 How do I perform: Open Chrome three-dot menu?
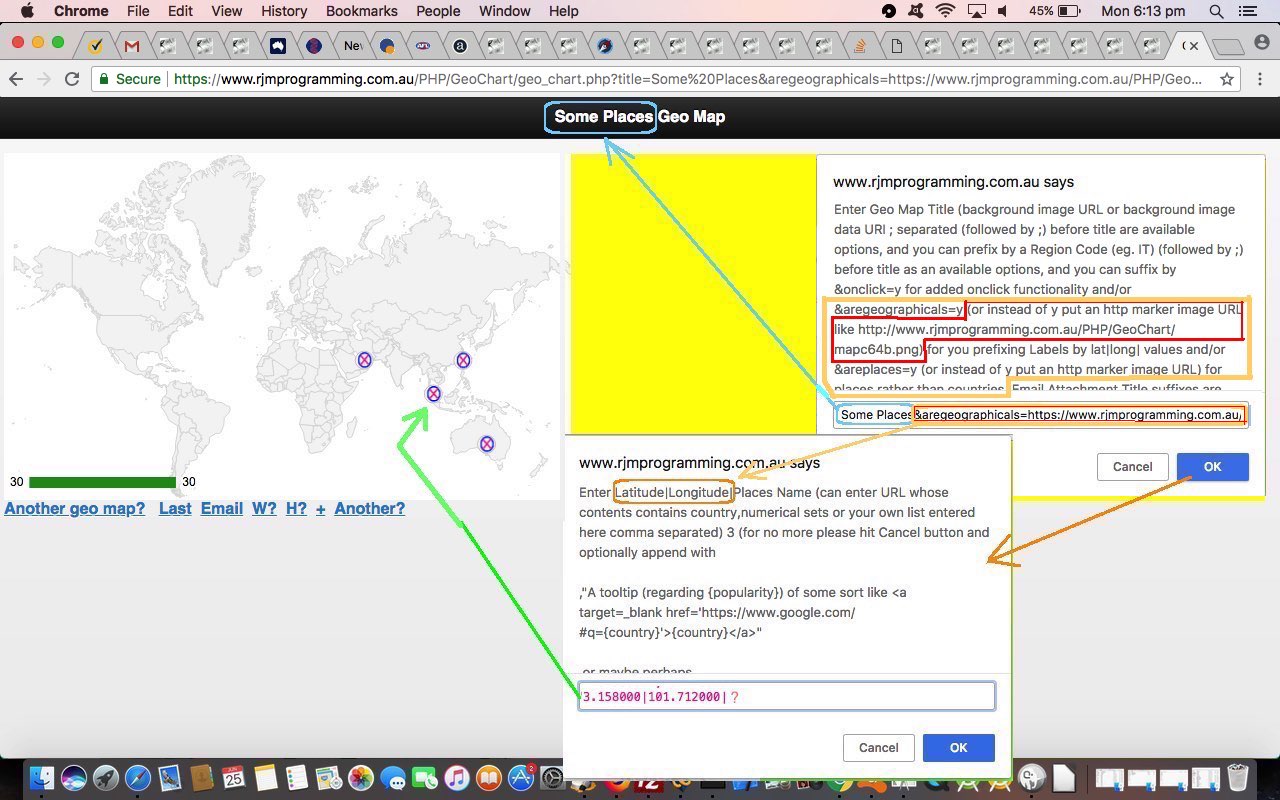pyautogui.click(x=1260, y=79)
